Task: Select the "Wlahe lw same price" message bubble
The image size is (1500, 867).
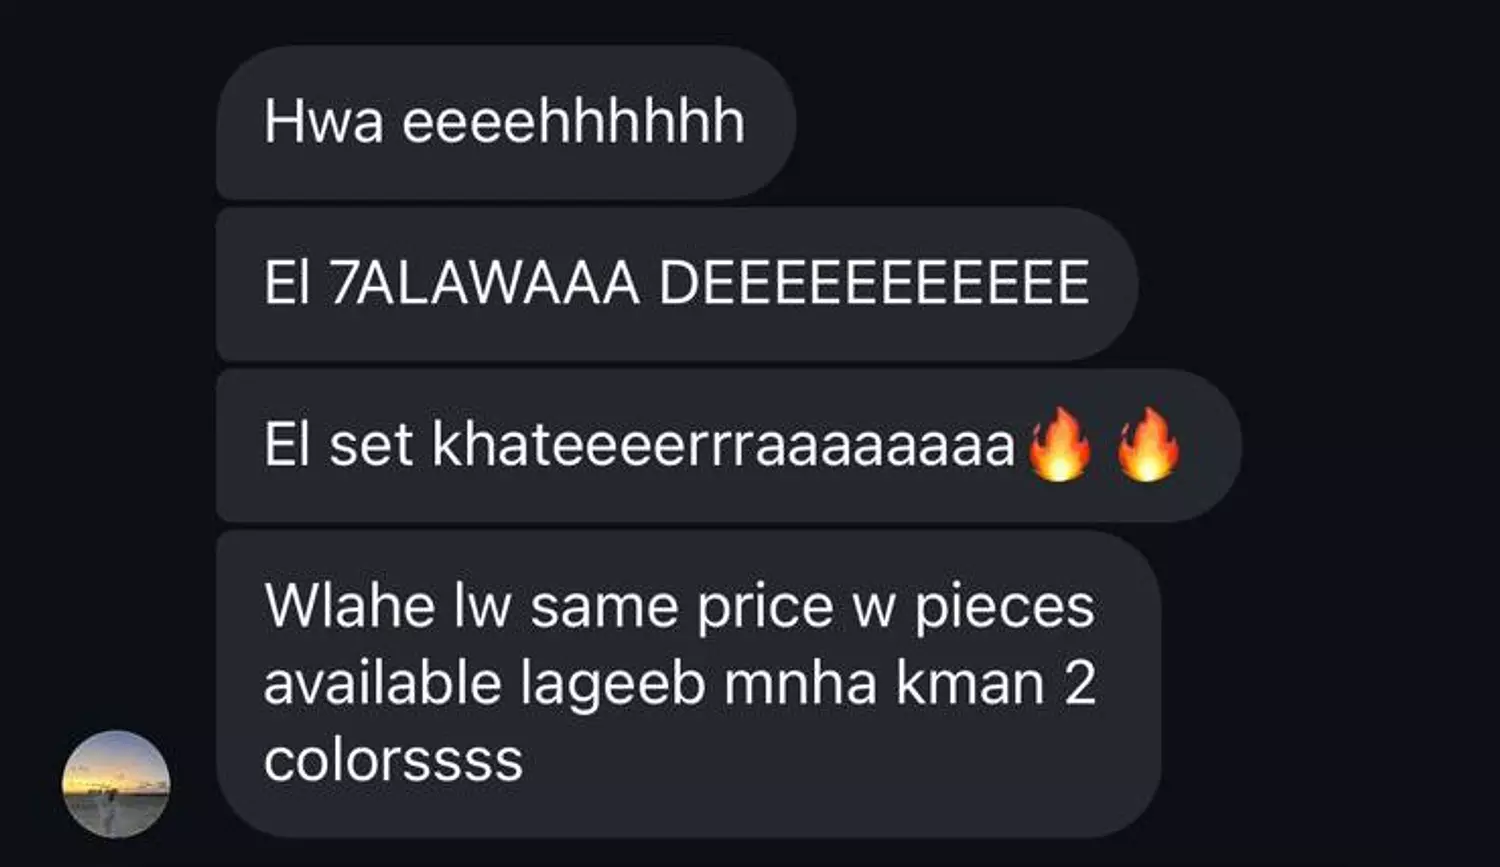Action: pyautogui.click(x=689, y=684)
